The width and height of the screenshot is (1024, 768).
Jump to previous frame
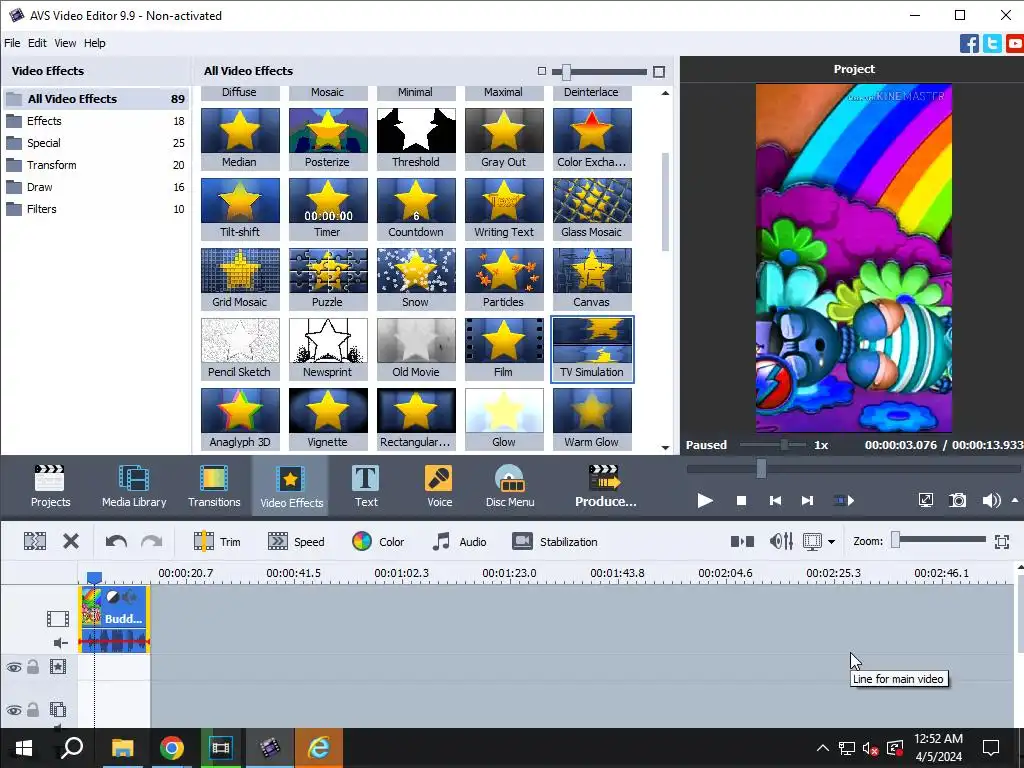[x=775, y=501]
